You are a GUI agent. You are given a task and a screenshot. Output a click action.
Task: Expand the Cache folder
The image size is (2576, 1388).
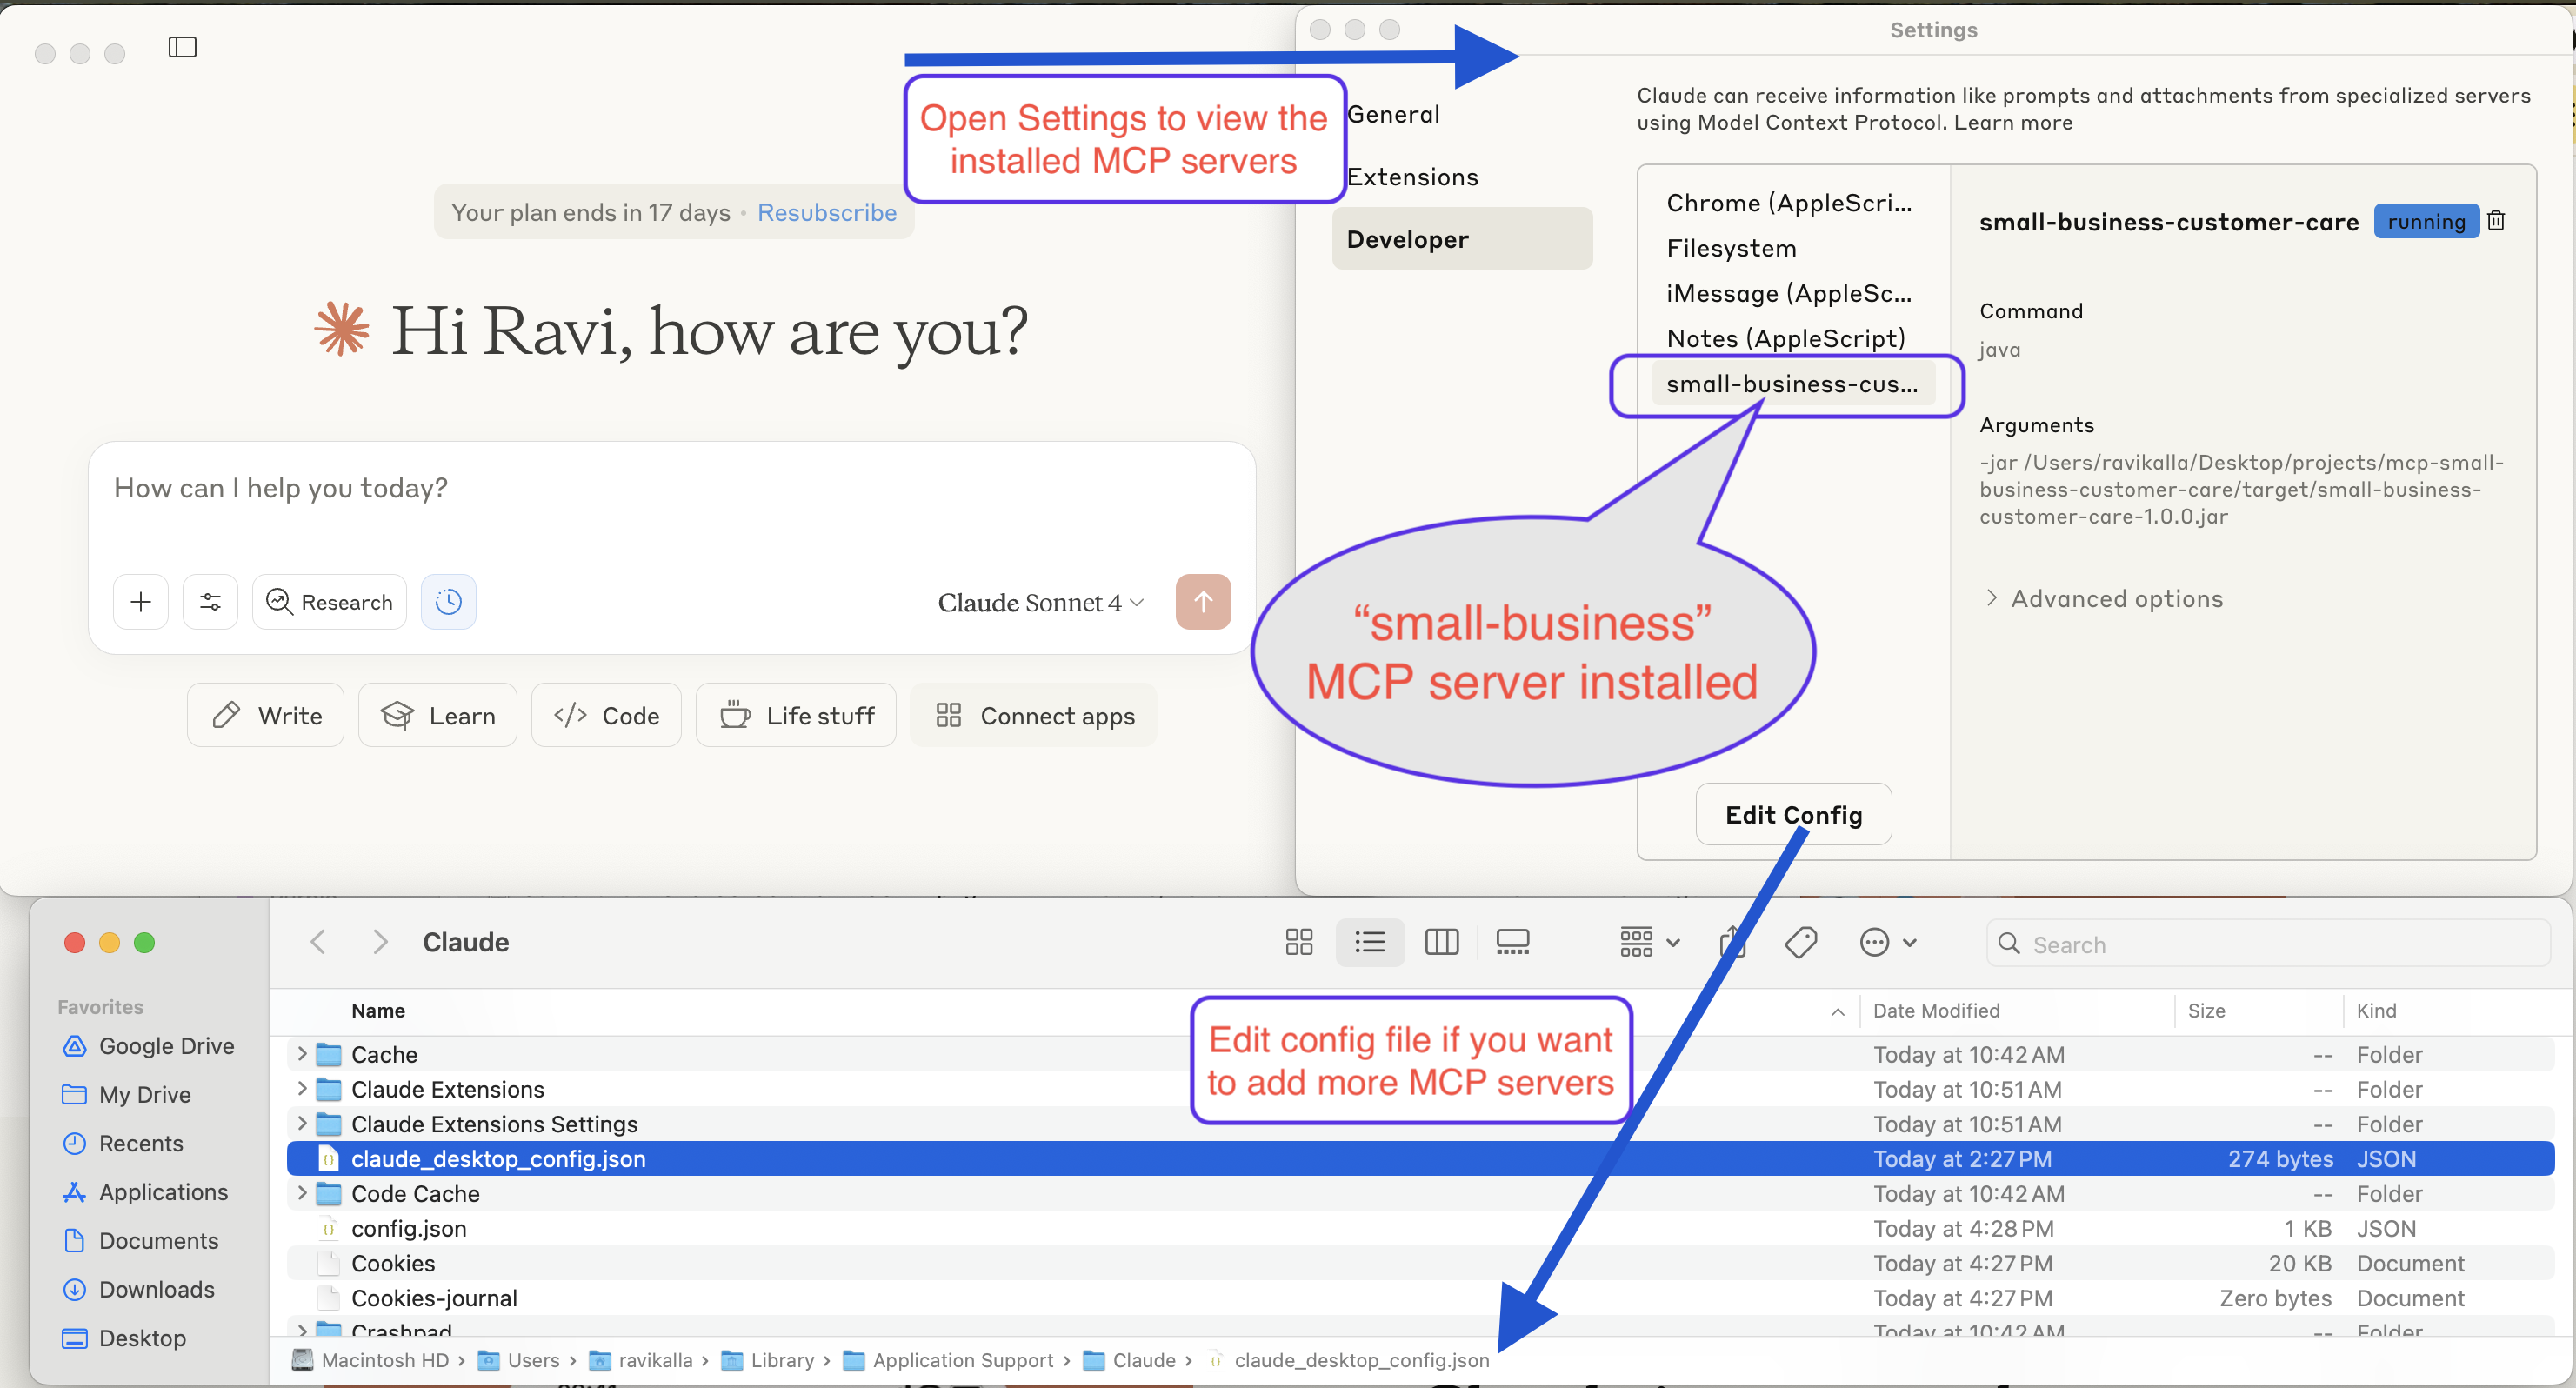[x=302, y=1054]
